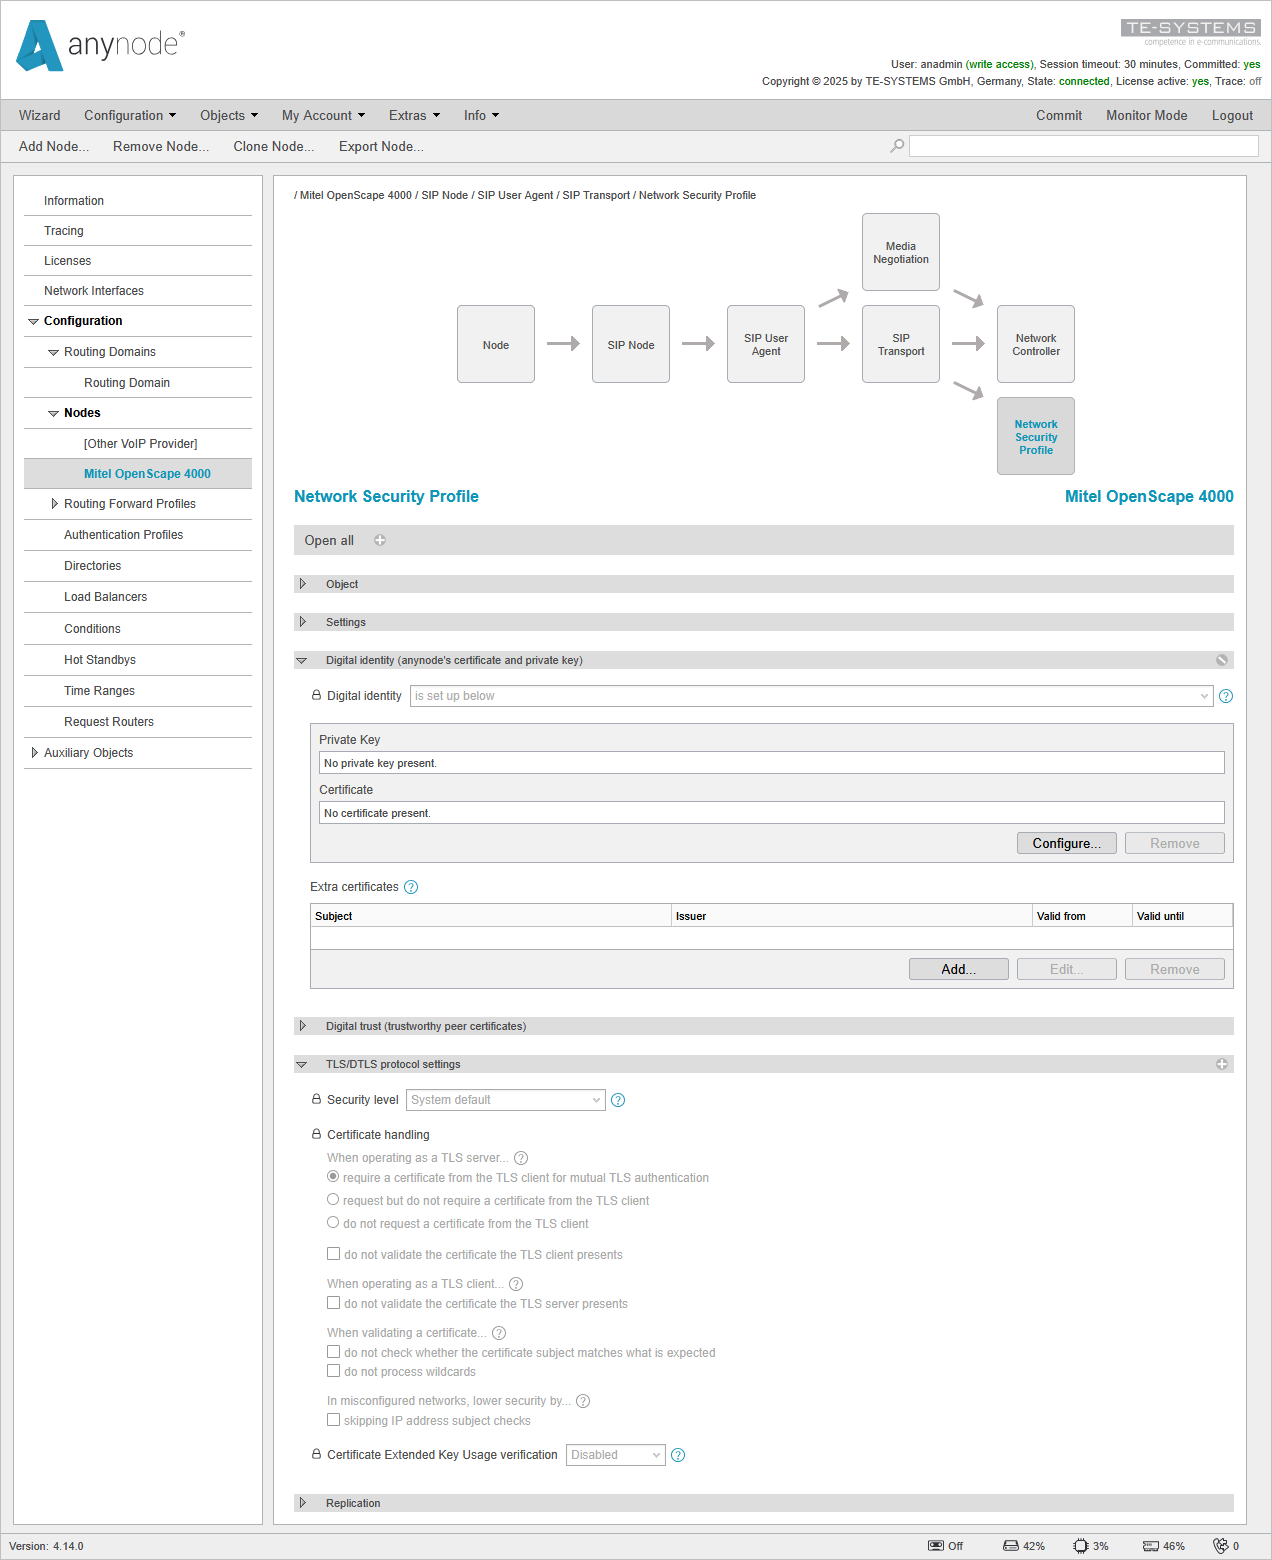
Task: Open the Configuration menu
Action: 129,115
